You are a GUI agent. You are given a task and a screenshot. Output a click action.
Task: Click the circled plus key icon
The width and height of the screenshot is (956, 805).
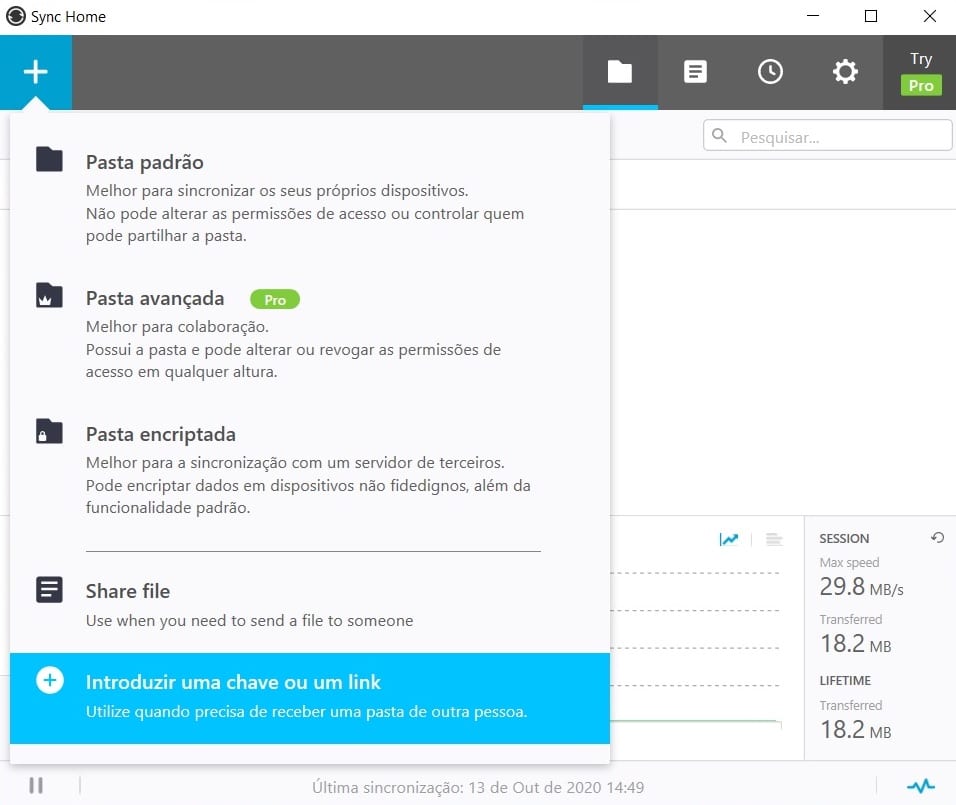pyautogui.click(x=49, y=681)
